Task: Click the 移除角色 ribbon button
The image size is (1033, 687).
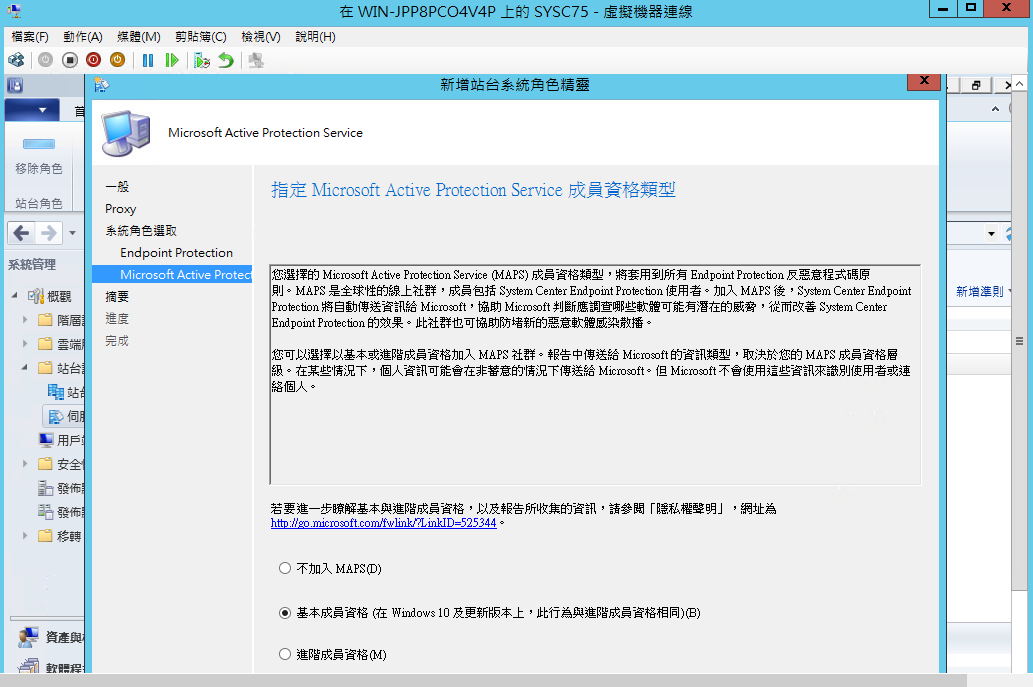Action: click(39, 157)
